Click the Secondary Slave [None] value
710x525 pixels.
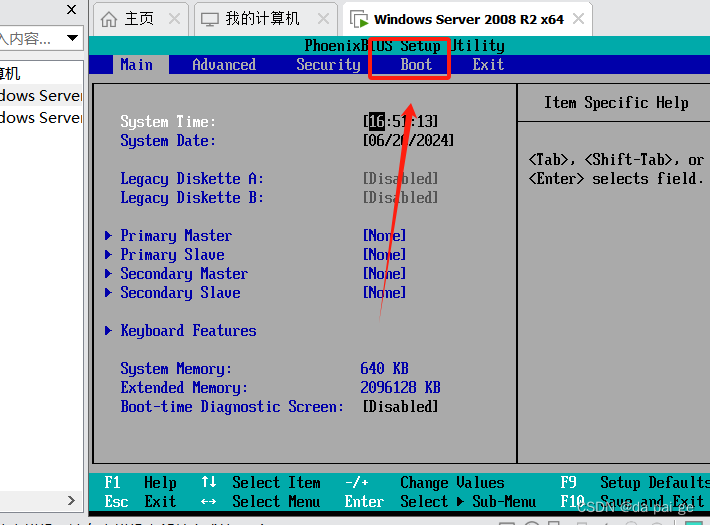click(x=384, y=292)
